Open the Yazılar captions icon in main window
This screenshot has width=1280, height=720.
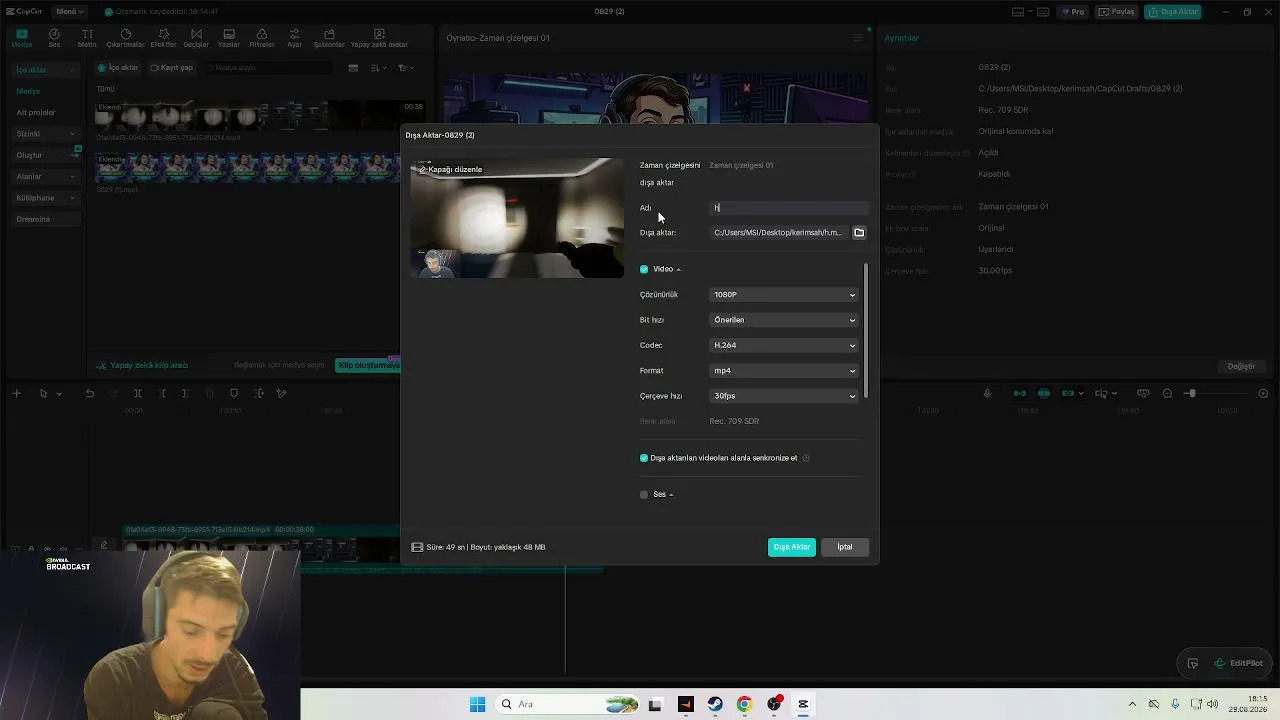(x=229, y=38)
